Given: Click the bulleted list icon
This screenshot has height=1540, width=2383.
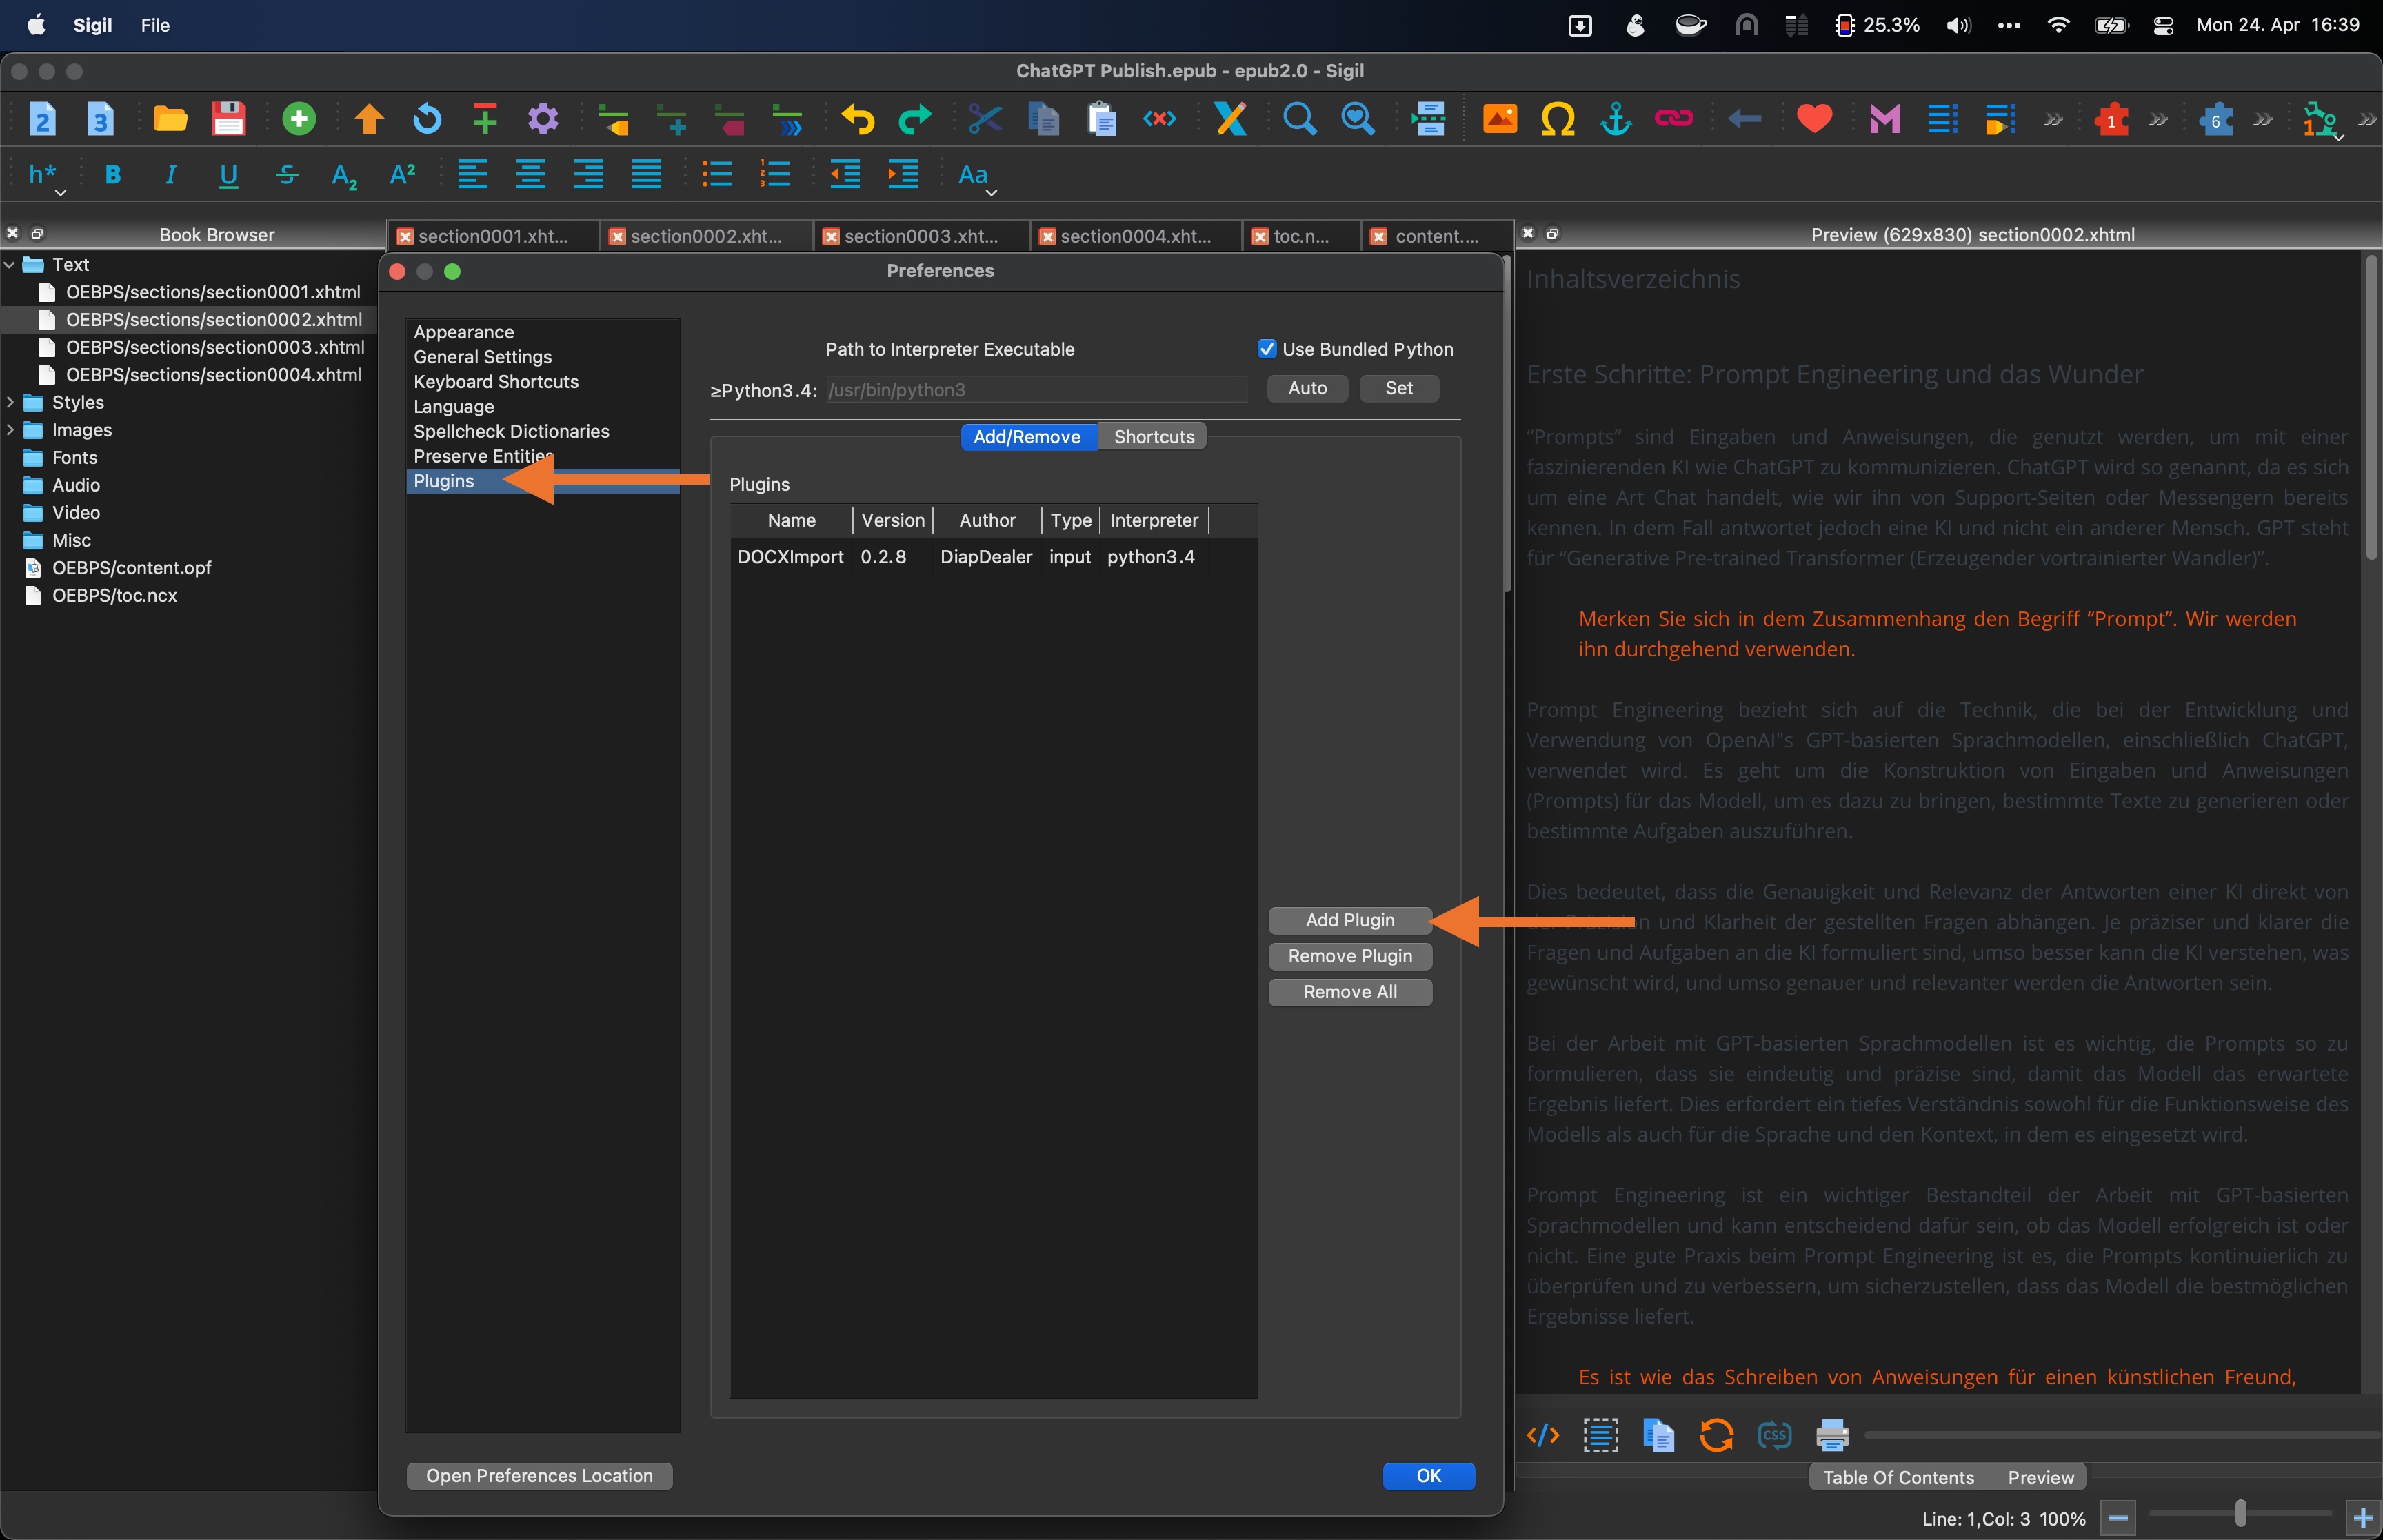Looking at the screenshot, I should click(716, 175).
